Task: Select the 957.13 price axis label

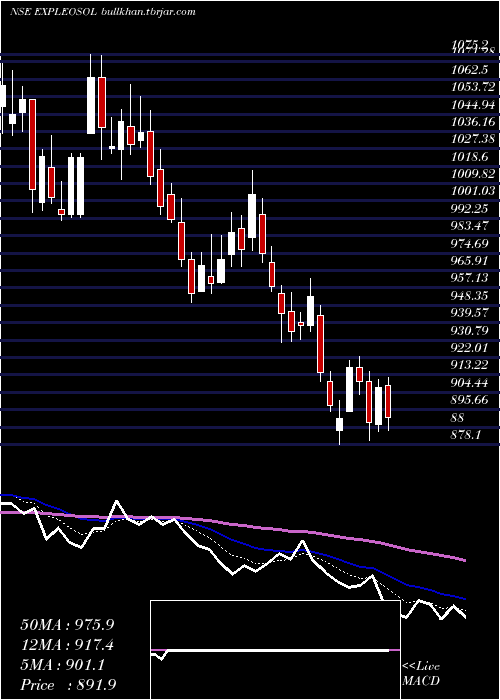Action: tap(470, 278)
